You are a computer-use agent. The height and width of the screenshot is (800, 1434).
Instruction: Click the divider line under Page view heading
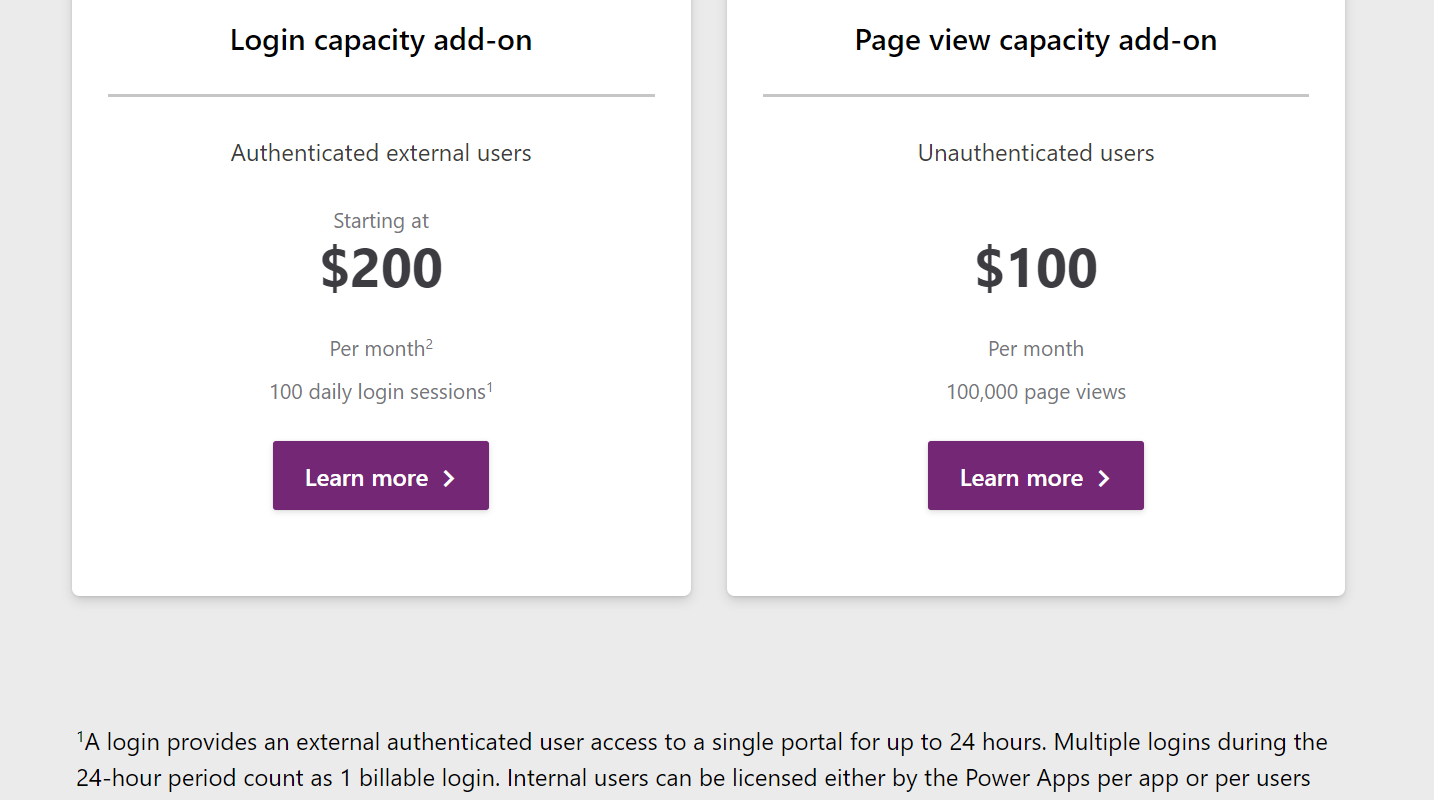coord(1036,95)
